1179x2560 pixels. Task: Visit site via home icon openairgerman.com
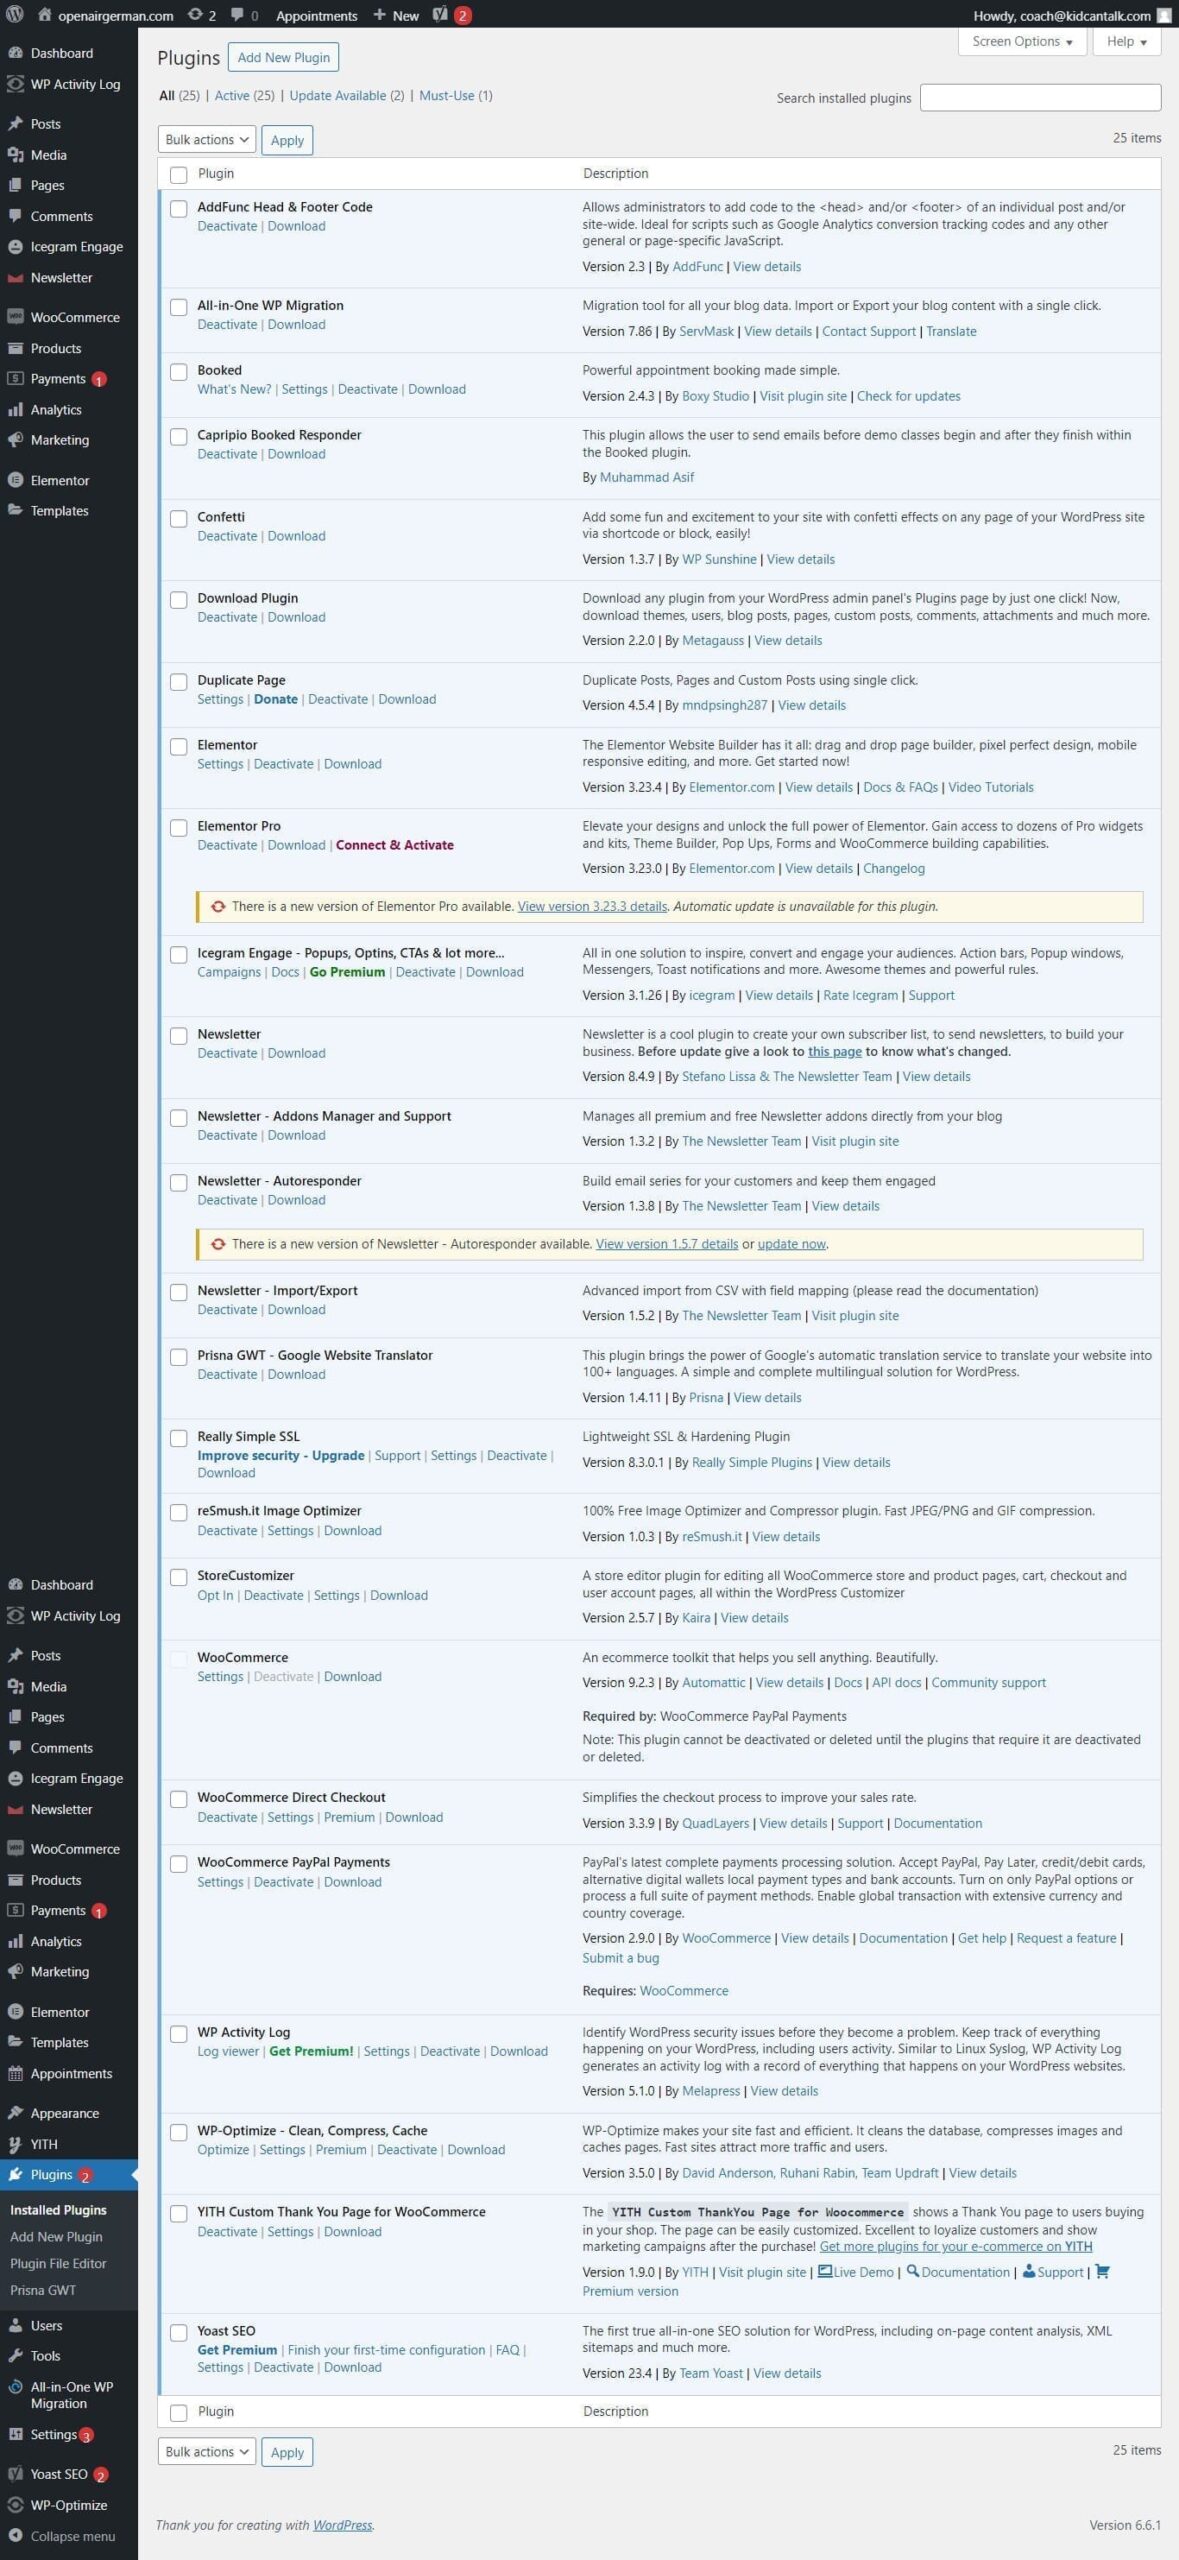[44, 15]
